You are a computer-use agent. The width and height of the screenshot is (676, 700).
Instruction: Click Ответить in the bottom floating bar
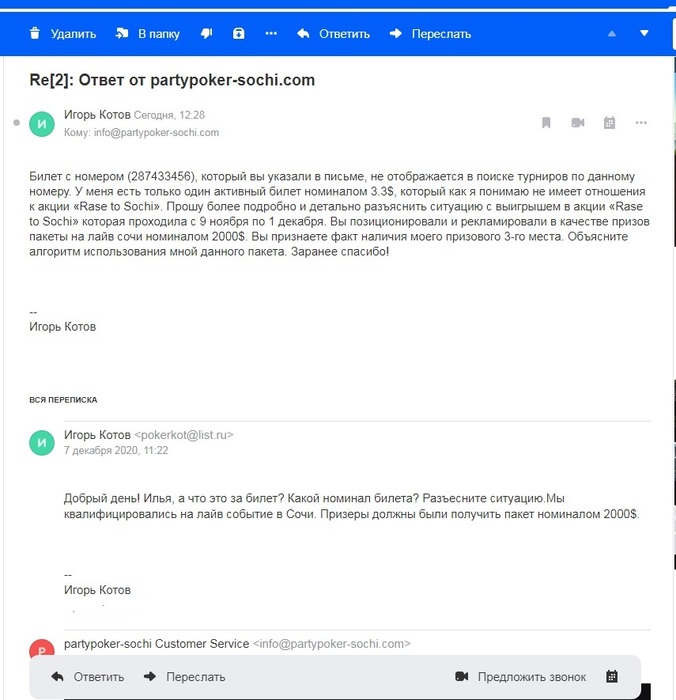[88, 677]
